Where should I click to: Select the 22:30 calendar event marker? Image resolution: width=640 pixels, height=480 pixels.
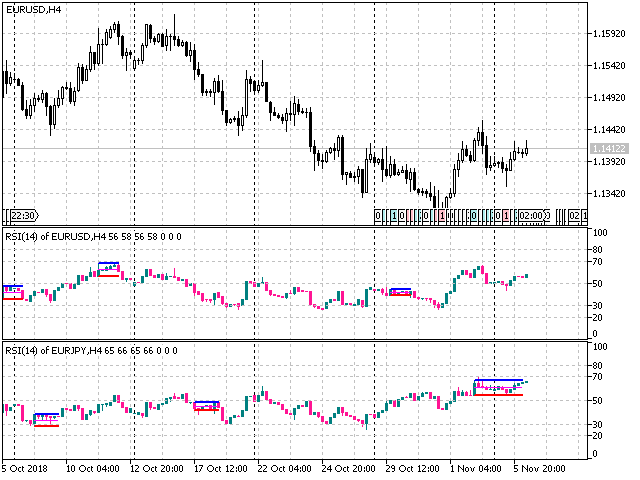pyautogui.click(x=24, y=216)
